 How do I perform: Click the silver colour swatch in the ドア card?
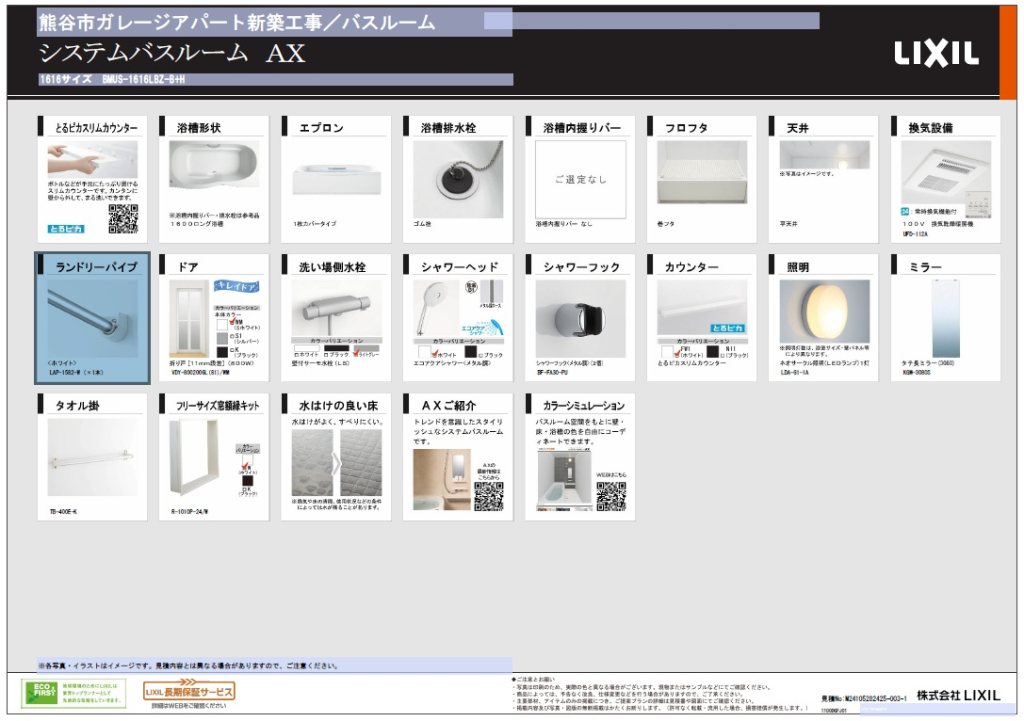(x=222, y=338)
